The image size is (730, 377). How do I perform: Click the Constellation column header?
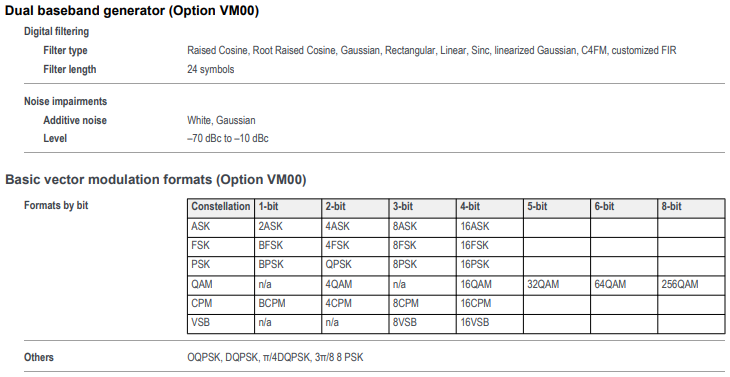coord(221,207)
